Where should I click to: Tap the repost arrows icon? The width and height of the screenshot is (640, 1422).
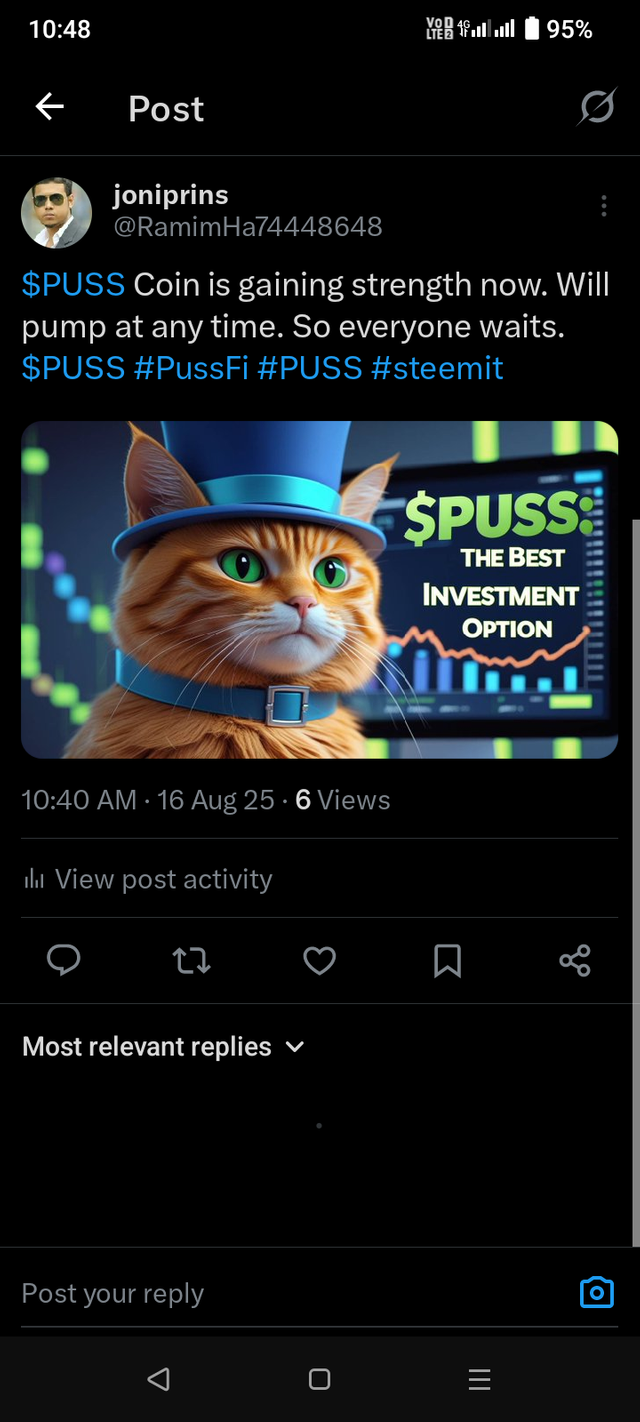pos(191,961)
